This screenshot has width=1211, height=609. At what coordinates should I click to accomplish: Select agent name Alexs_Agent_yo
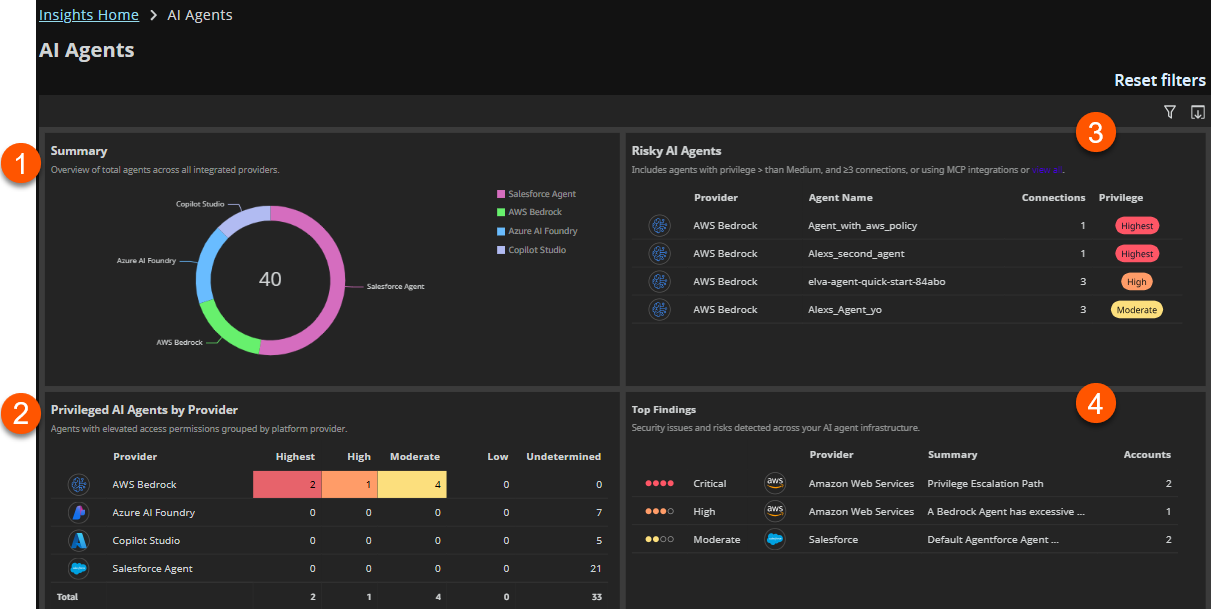click(x=845, y=310)
